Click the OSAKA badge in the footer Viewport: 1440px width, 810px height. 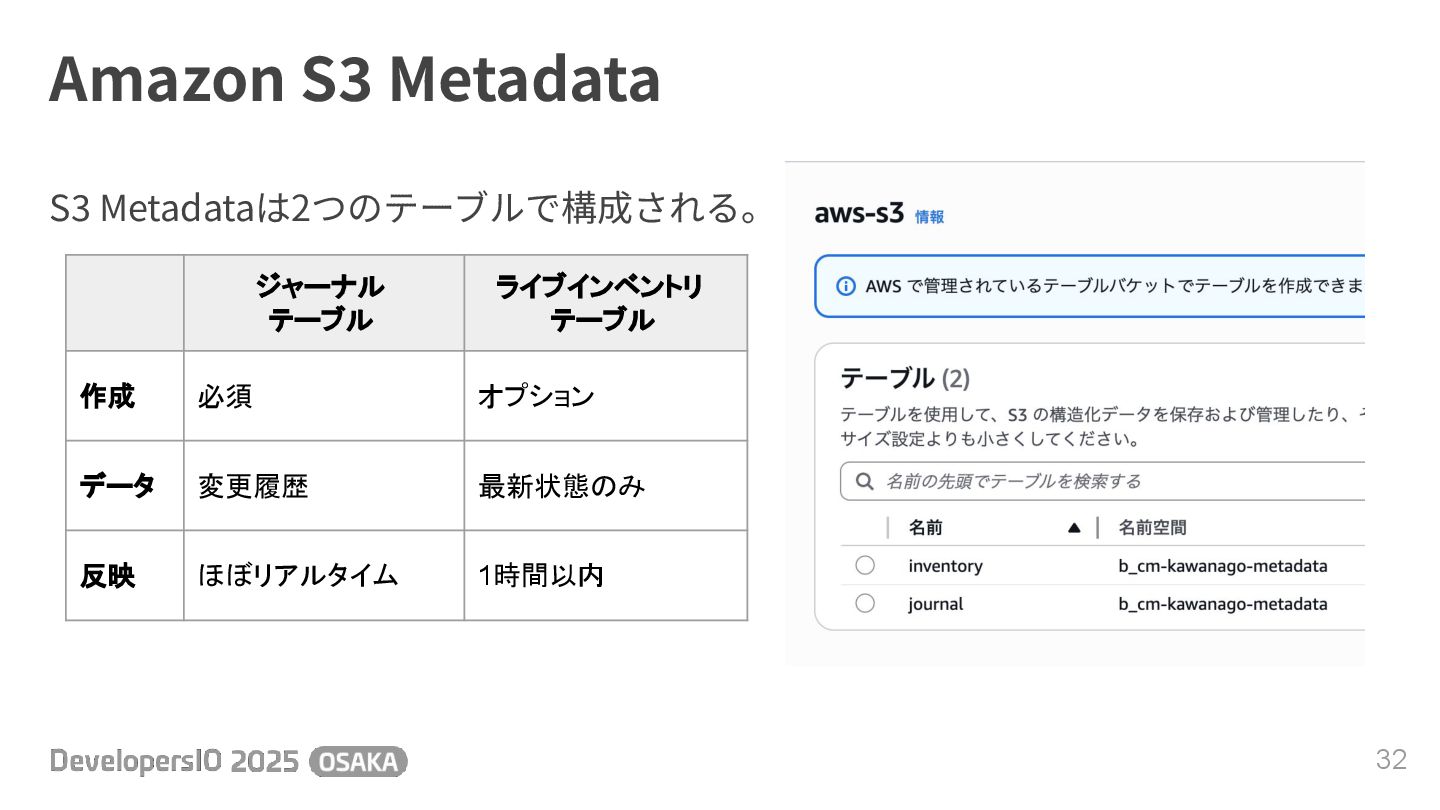click(359, 762)
